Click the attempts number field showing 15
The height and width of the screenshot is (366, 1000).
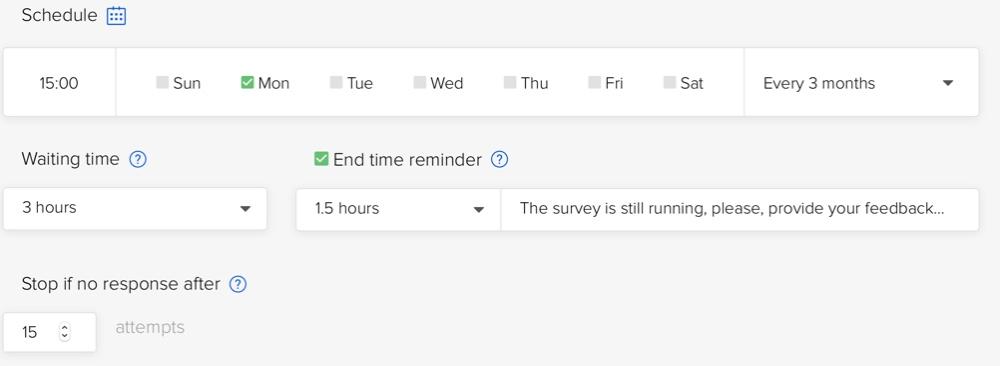pyautogui.click(x=50, y=332)
